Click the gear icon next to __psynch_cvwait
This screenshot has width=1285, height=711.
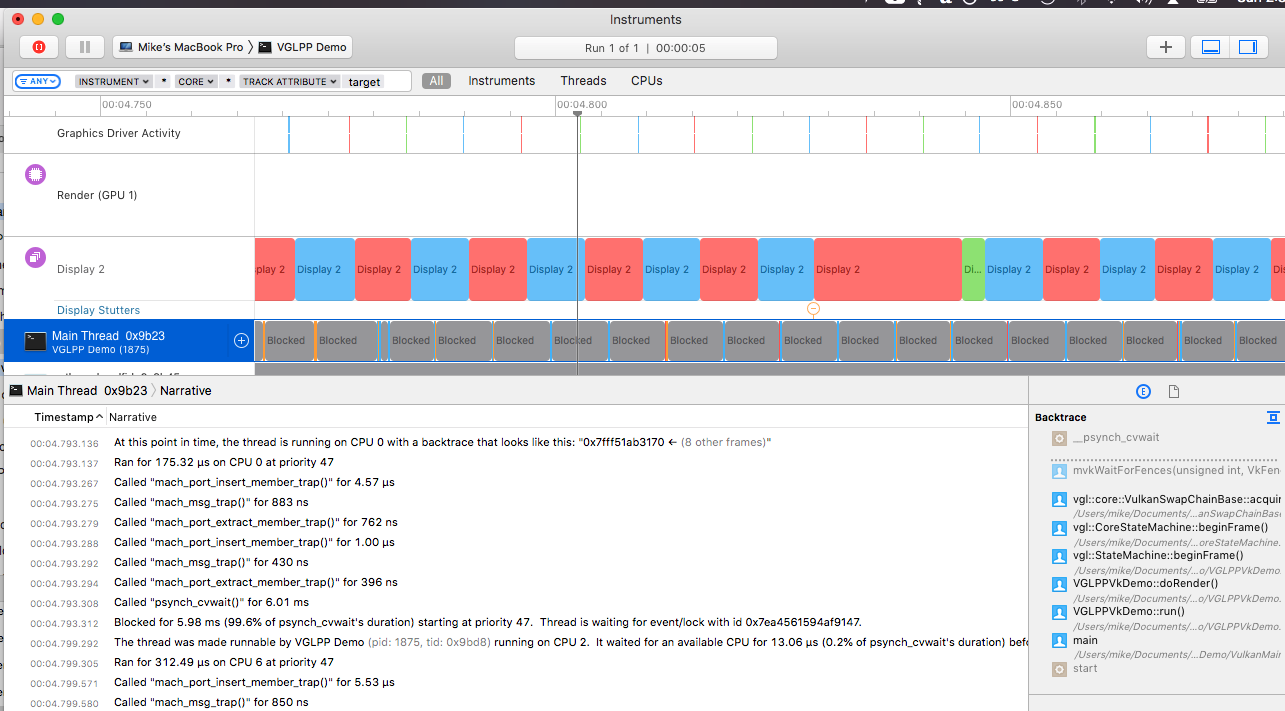click(1059, 438)
